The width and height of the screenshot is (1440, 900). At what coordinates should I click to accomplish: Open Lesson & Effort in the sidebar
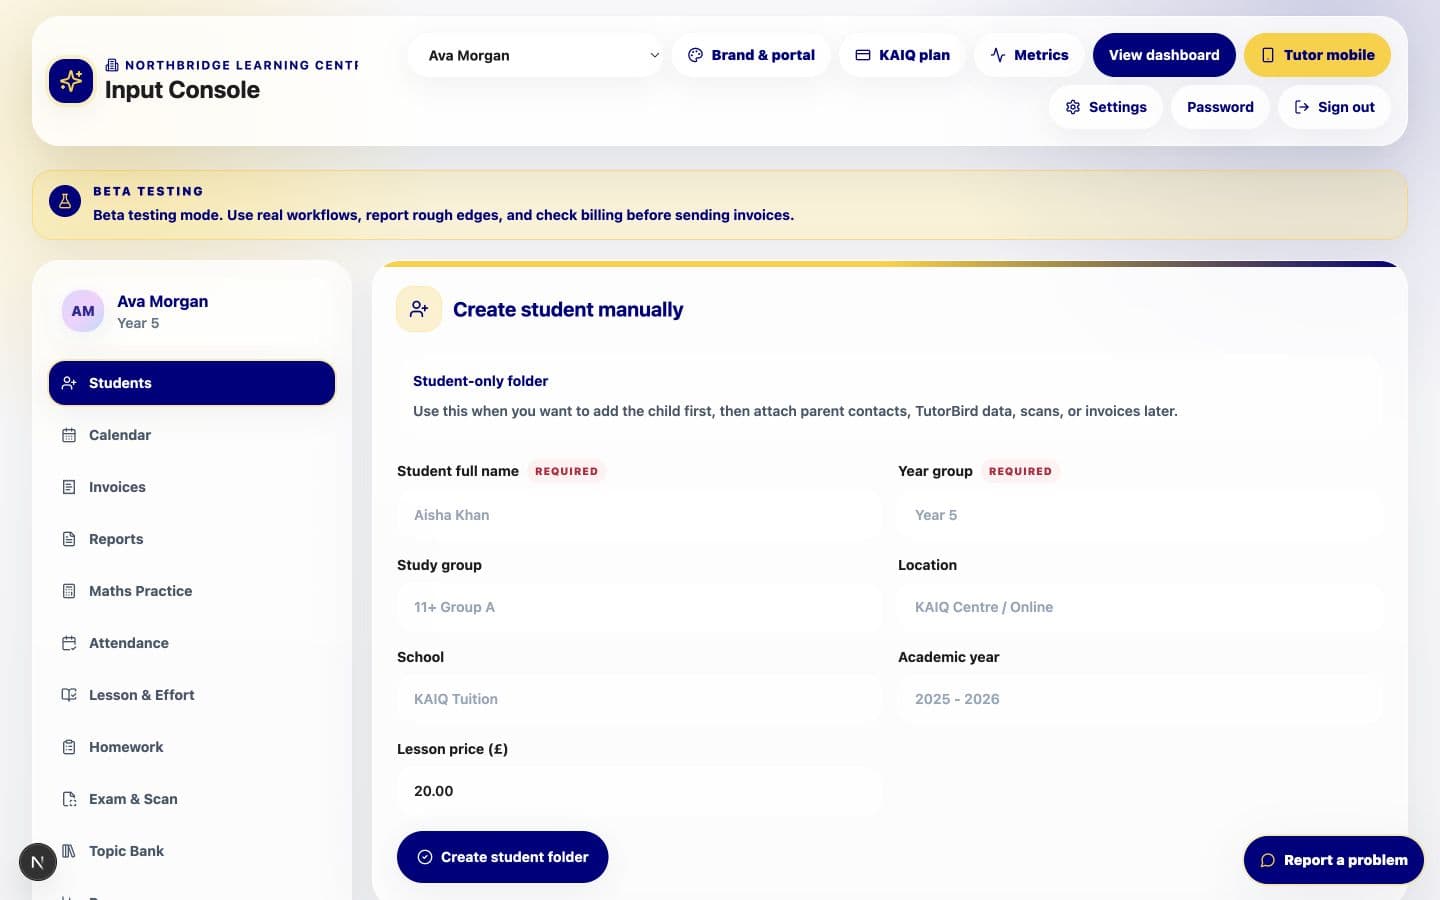pyautogui.click(x=192, y=695)
